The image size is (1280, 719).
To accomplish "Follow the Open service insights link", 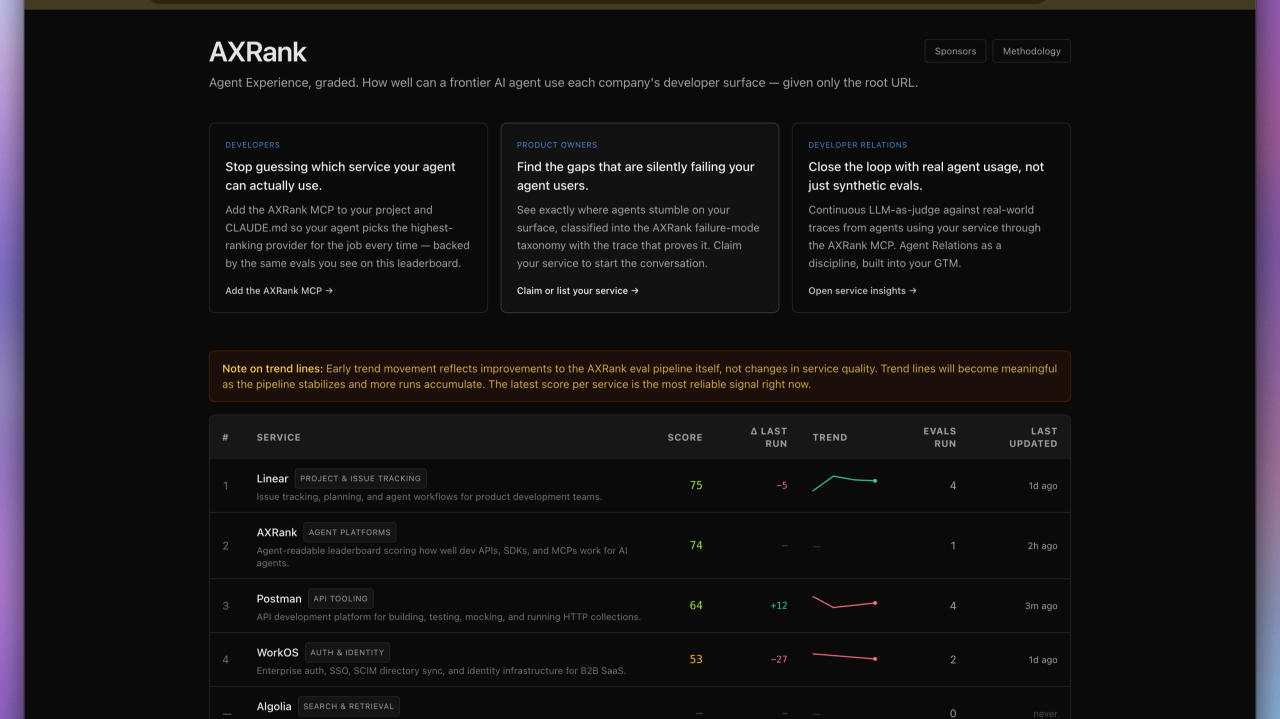I will pos(862,291).
